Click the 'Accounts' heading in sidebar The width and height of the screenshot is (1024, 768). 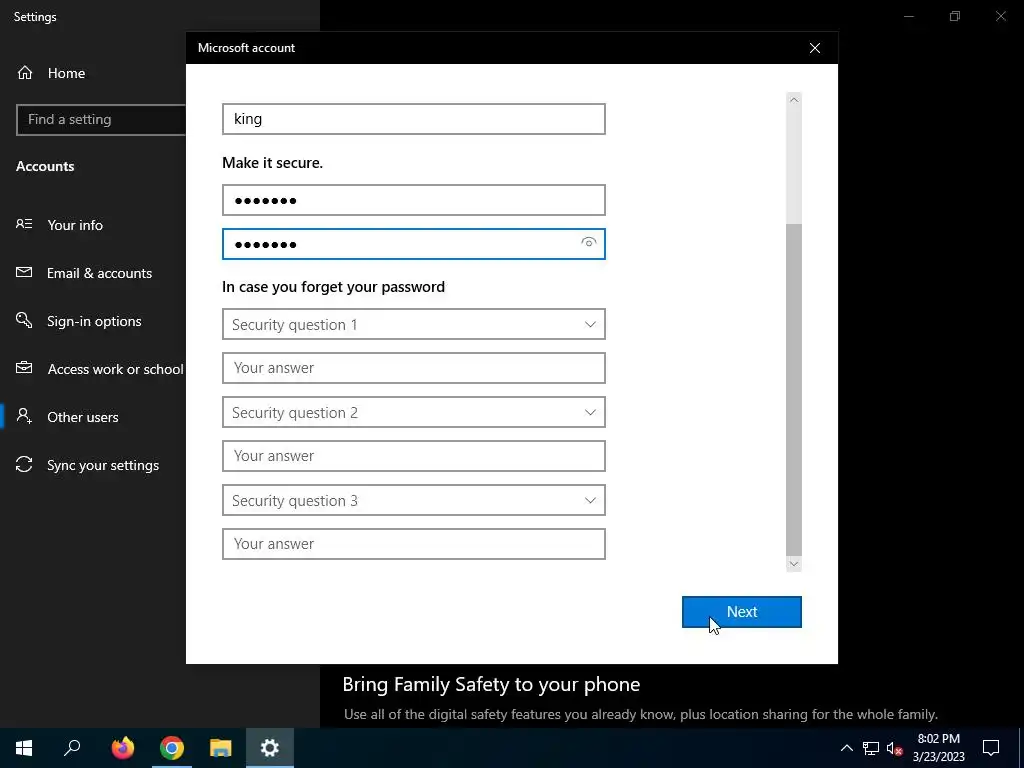click(x=45, y=166)
